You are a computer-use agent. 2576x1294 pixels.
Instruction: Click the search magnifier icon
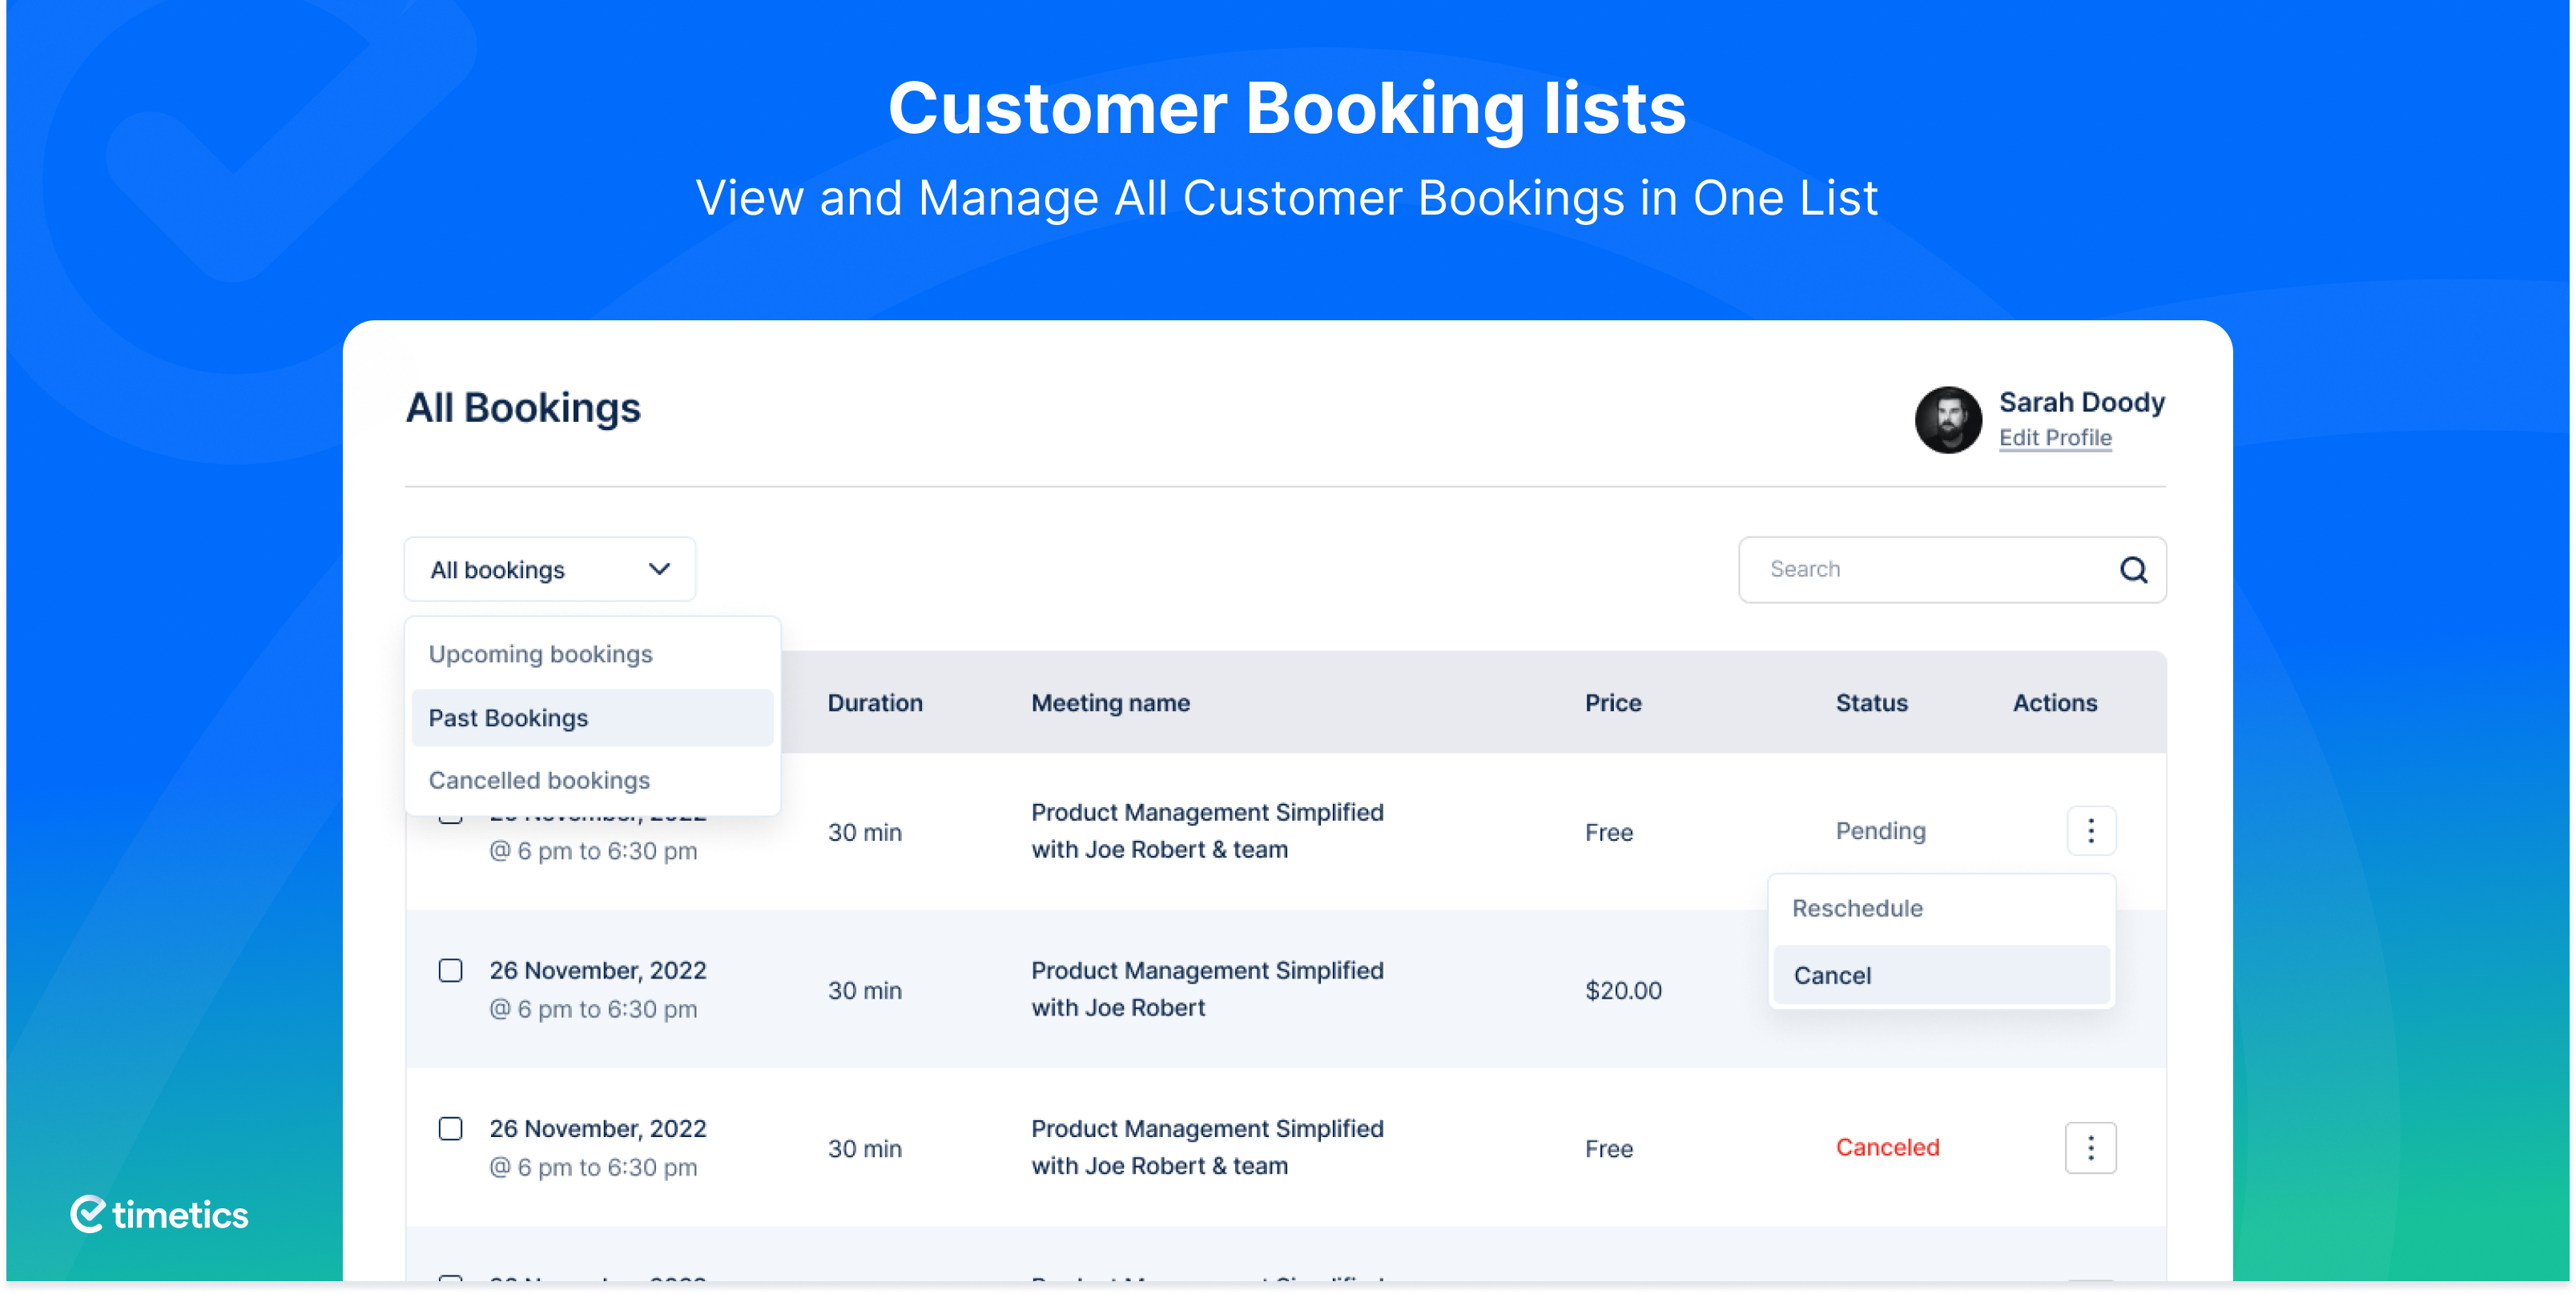pos(2133,570)
